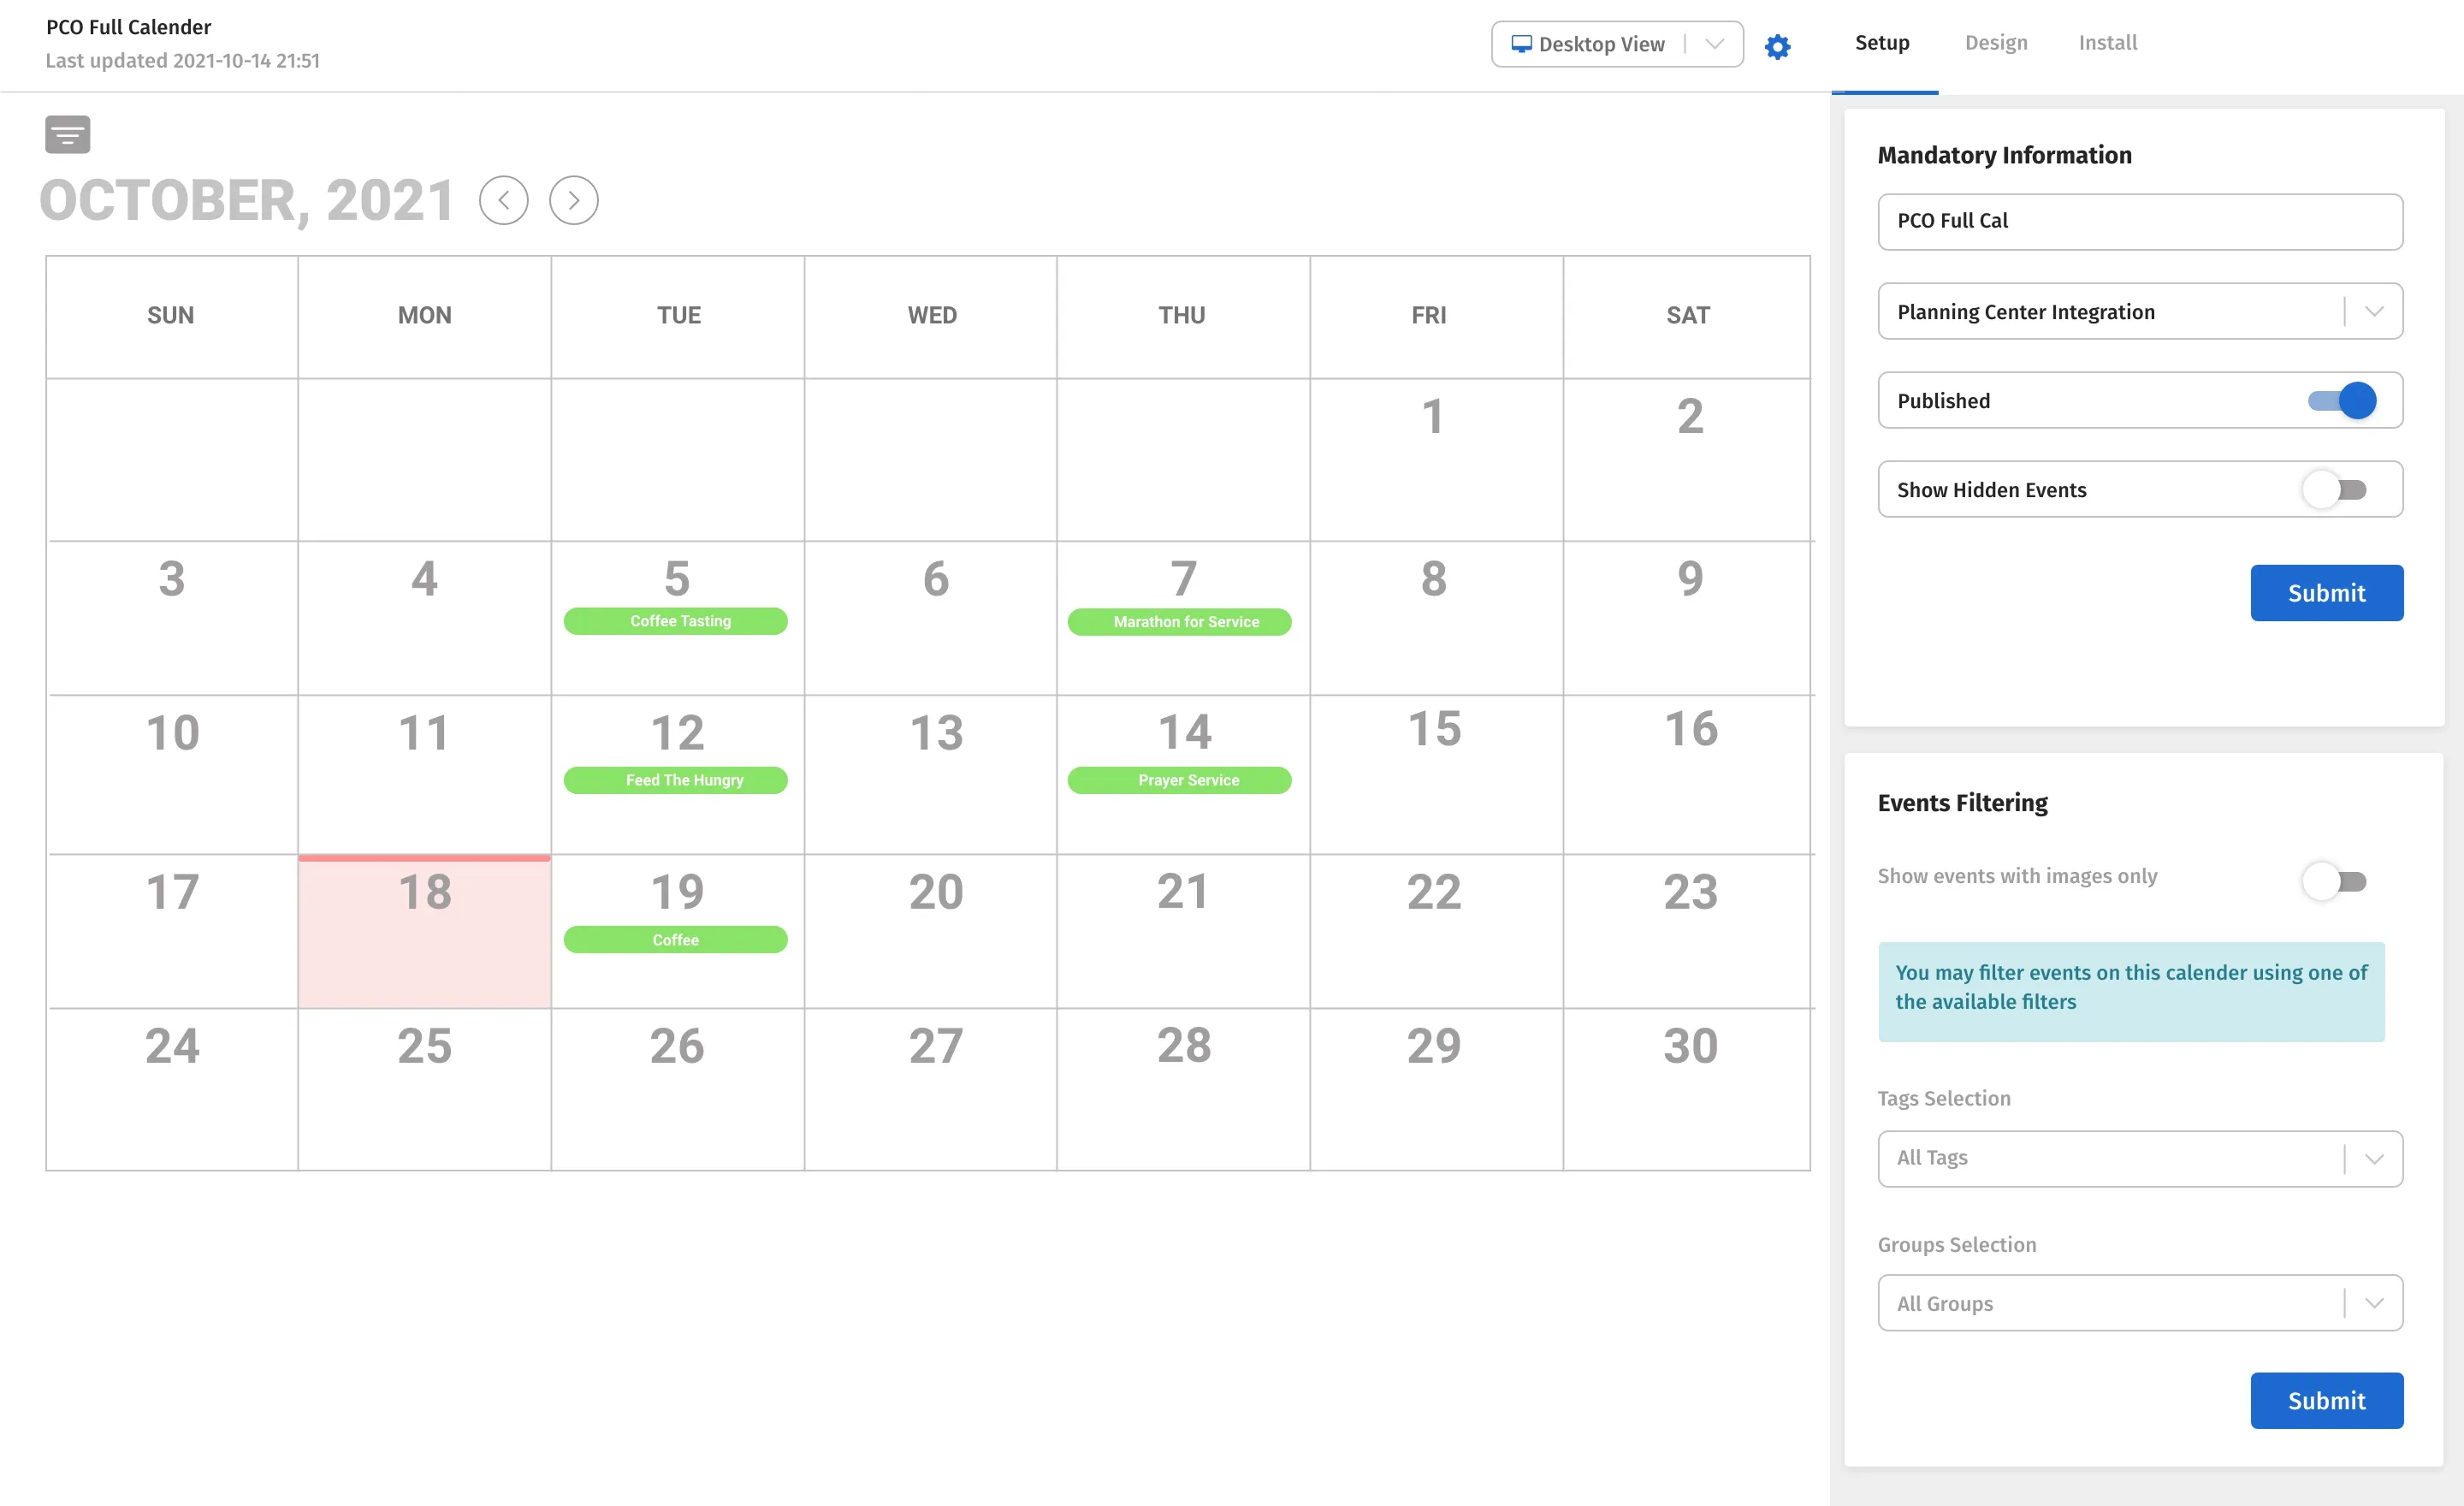Turn on Show events with images only

[2335, 881]
